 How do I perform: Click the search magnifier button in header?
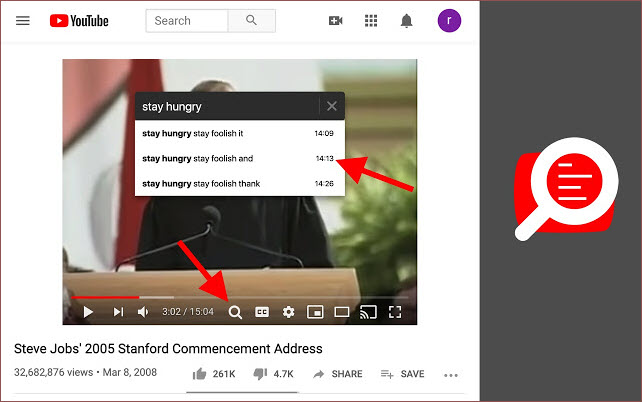click(252, 21)
